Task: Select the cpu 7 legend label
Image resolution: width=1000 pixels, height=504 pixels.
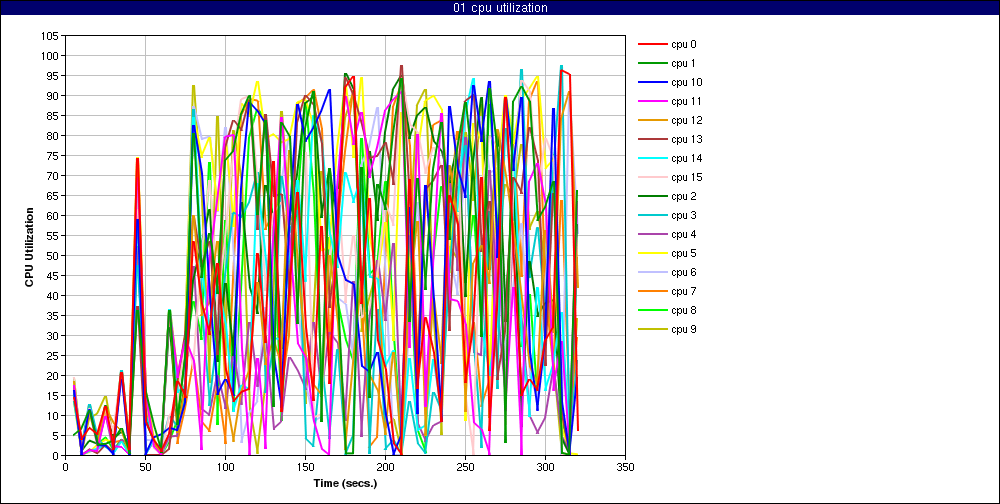Action: tap(683, 292)
